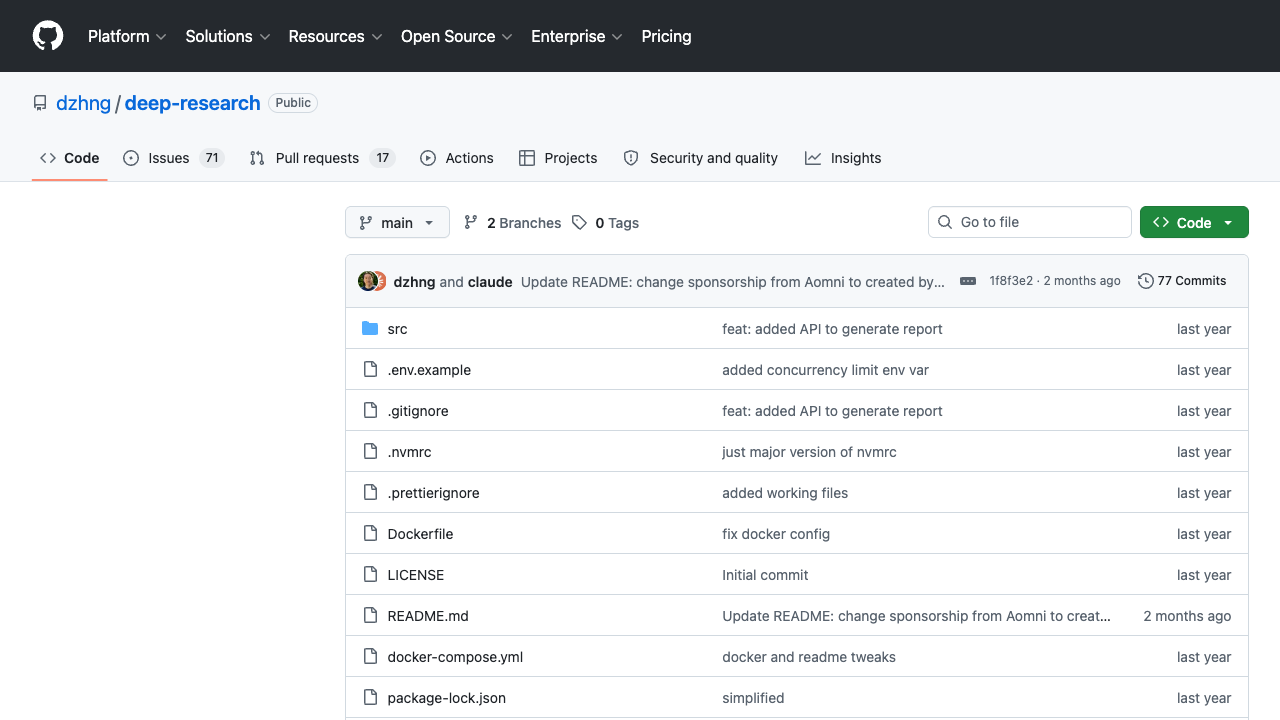The image size is (1280, 720).
Task: Click the file icon beside package-lock.json
Action: [x=370, y=698]
